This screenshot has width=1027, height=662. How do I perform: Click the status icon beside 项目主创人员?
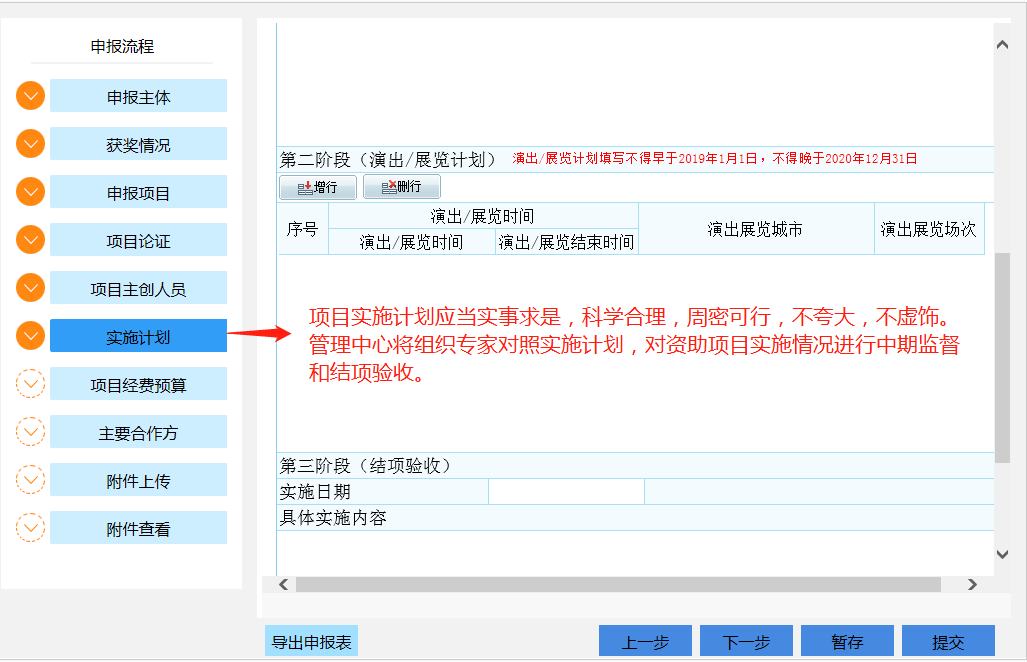click(29, 287)
